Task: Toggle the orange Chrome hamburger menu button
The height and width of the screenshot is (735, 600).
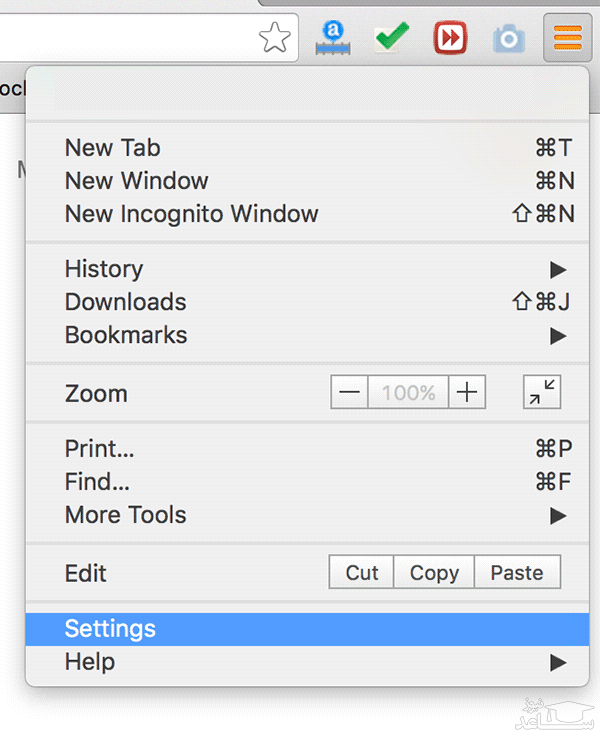Action: pyautogui.click(x=567, y=39)
